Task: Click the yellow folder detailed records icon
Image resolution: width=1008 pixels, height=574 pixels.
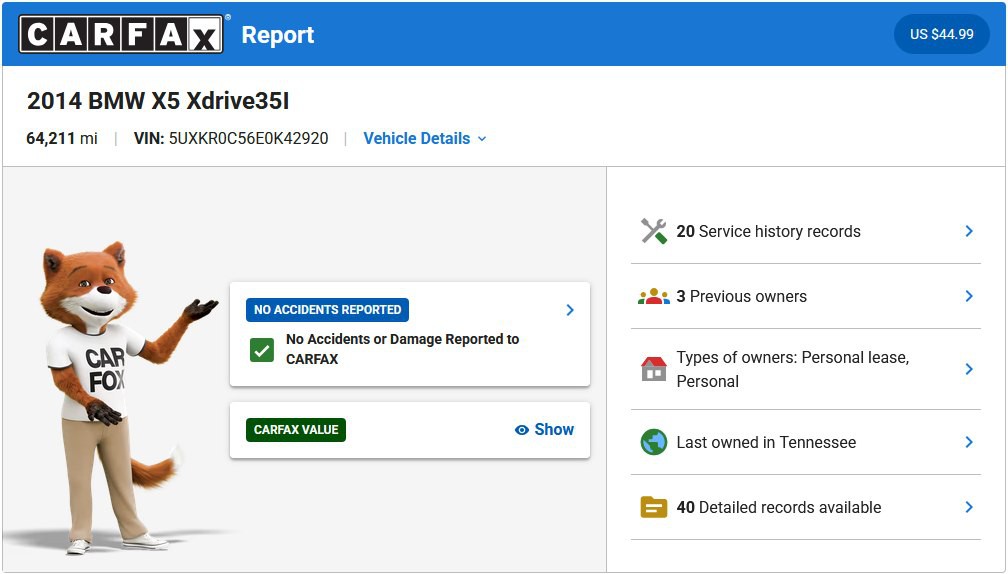Action: point(654,507)
